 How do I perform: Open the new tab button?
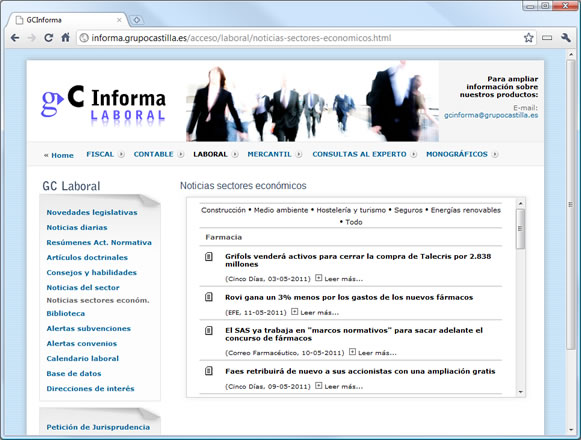pos(136,20)
